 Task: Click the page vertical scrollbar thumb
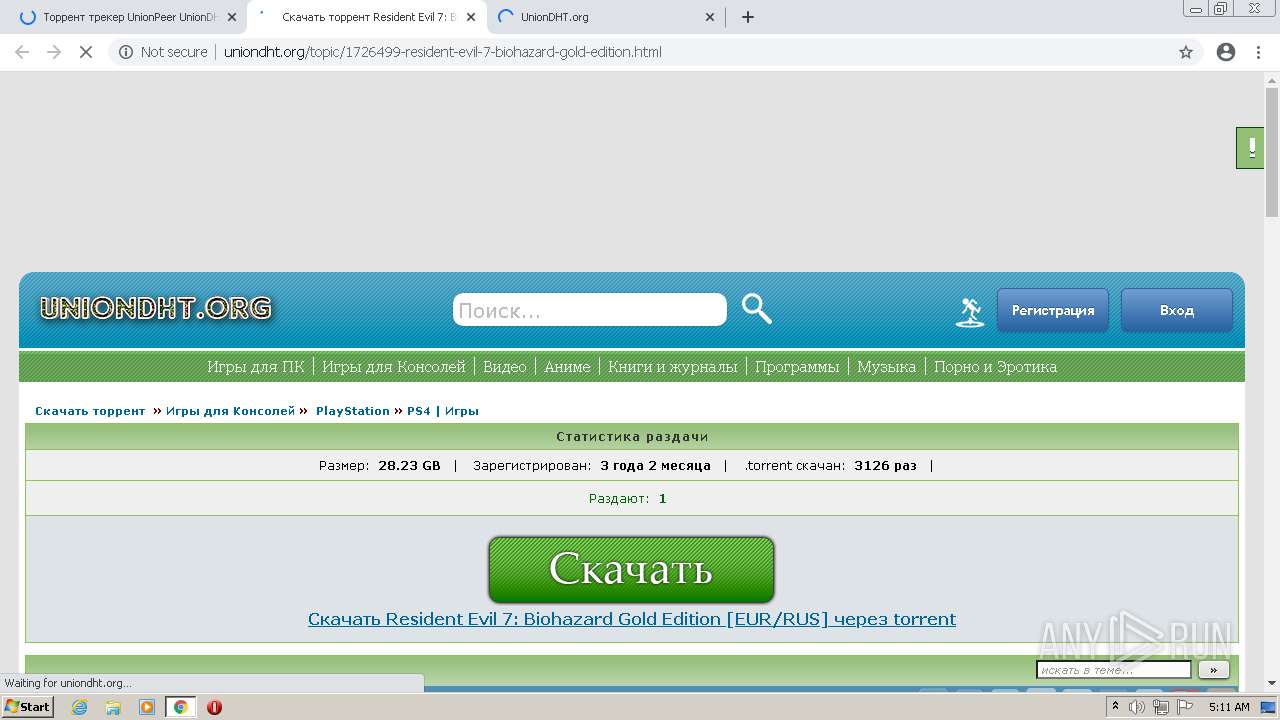click(1272, 152)
